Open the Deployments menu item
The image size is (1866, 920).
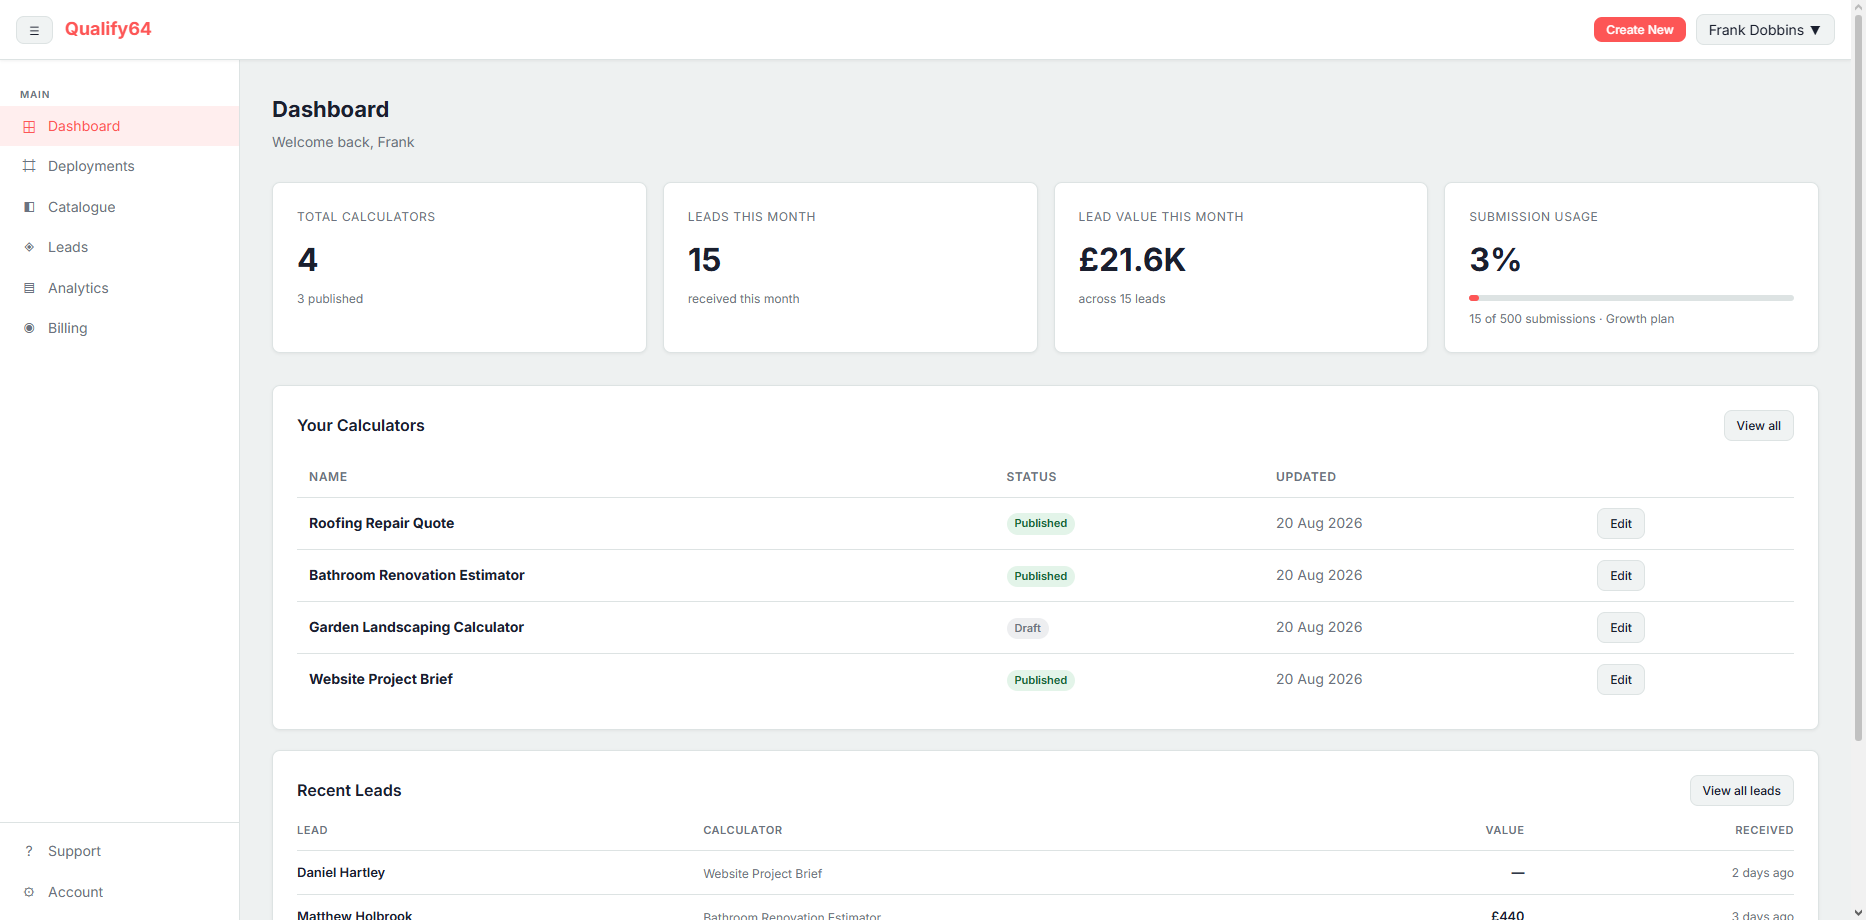[119, 166]
